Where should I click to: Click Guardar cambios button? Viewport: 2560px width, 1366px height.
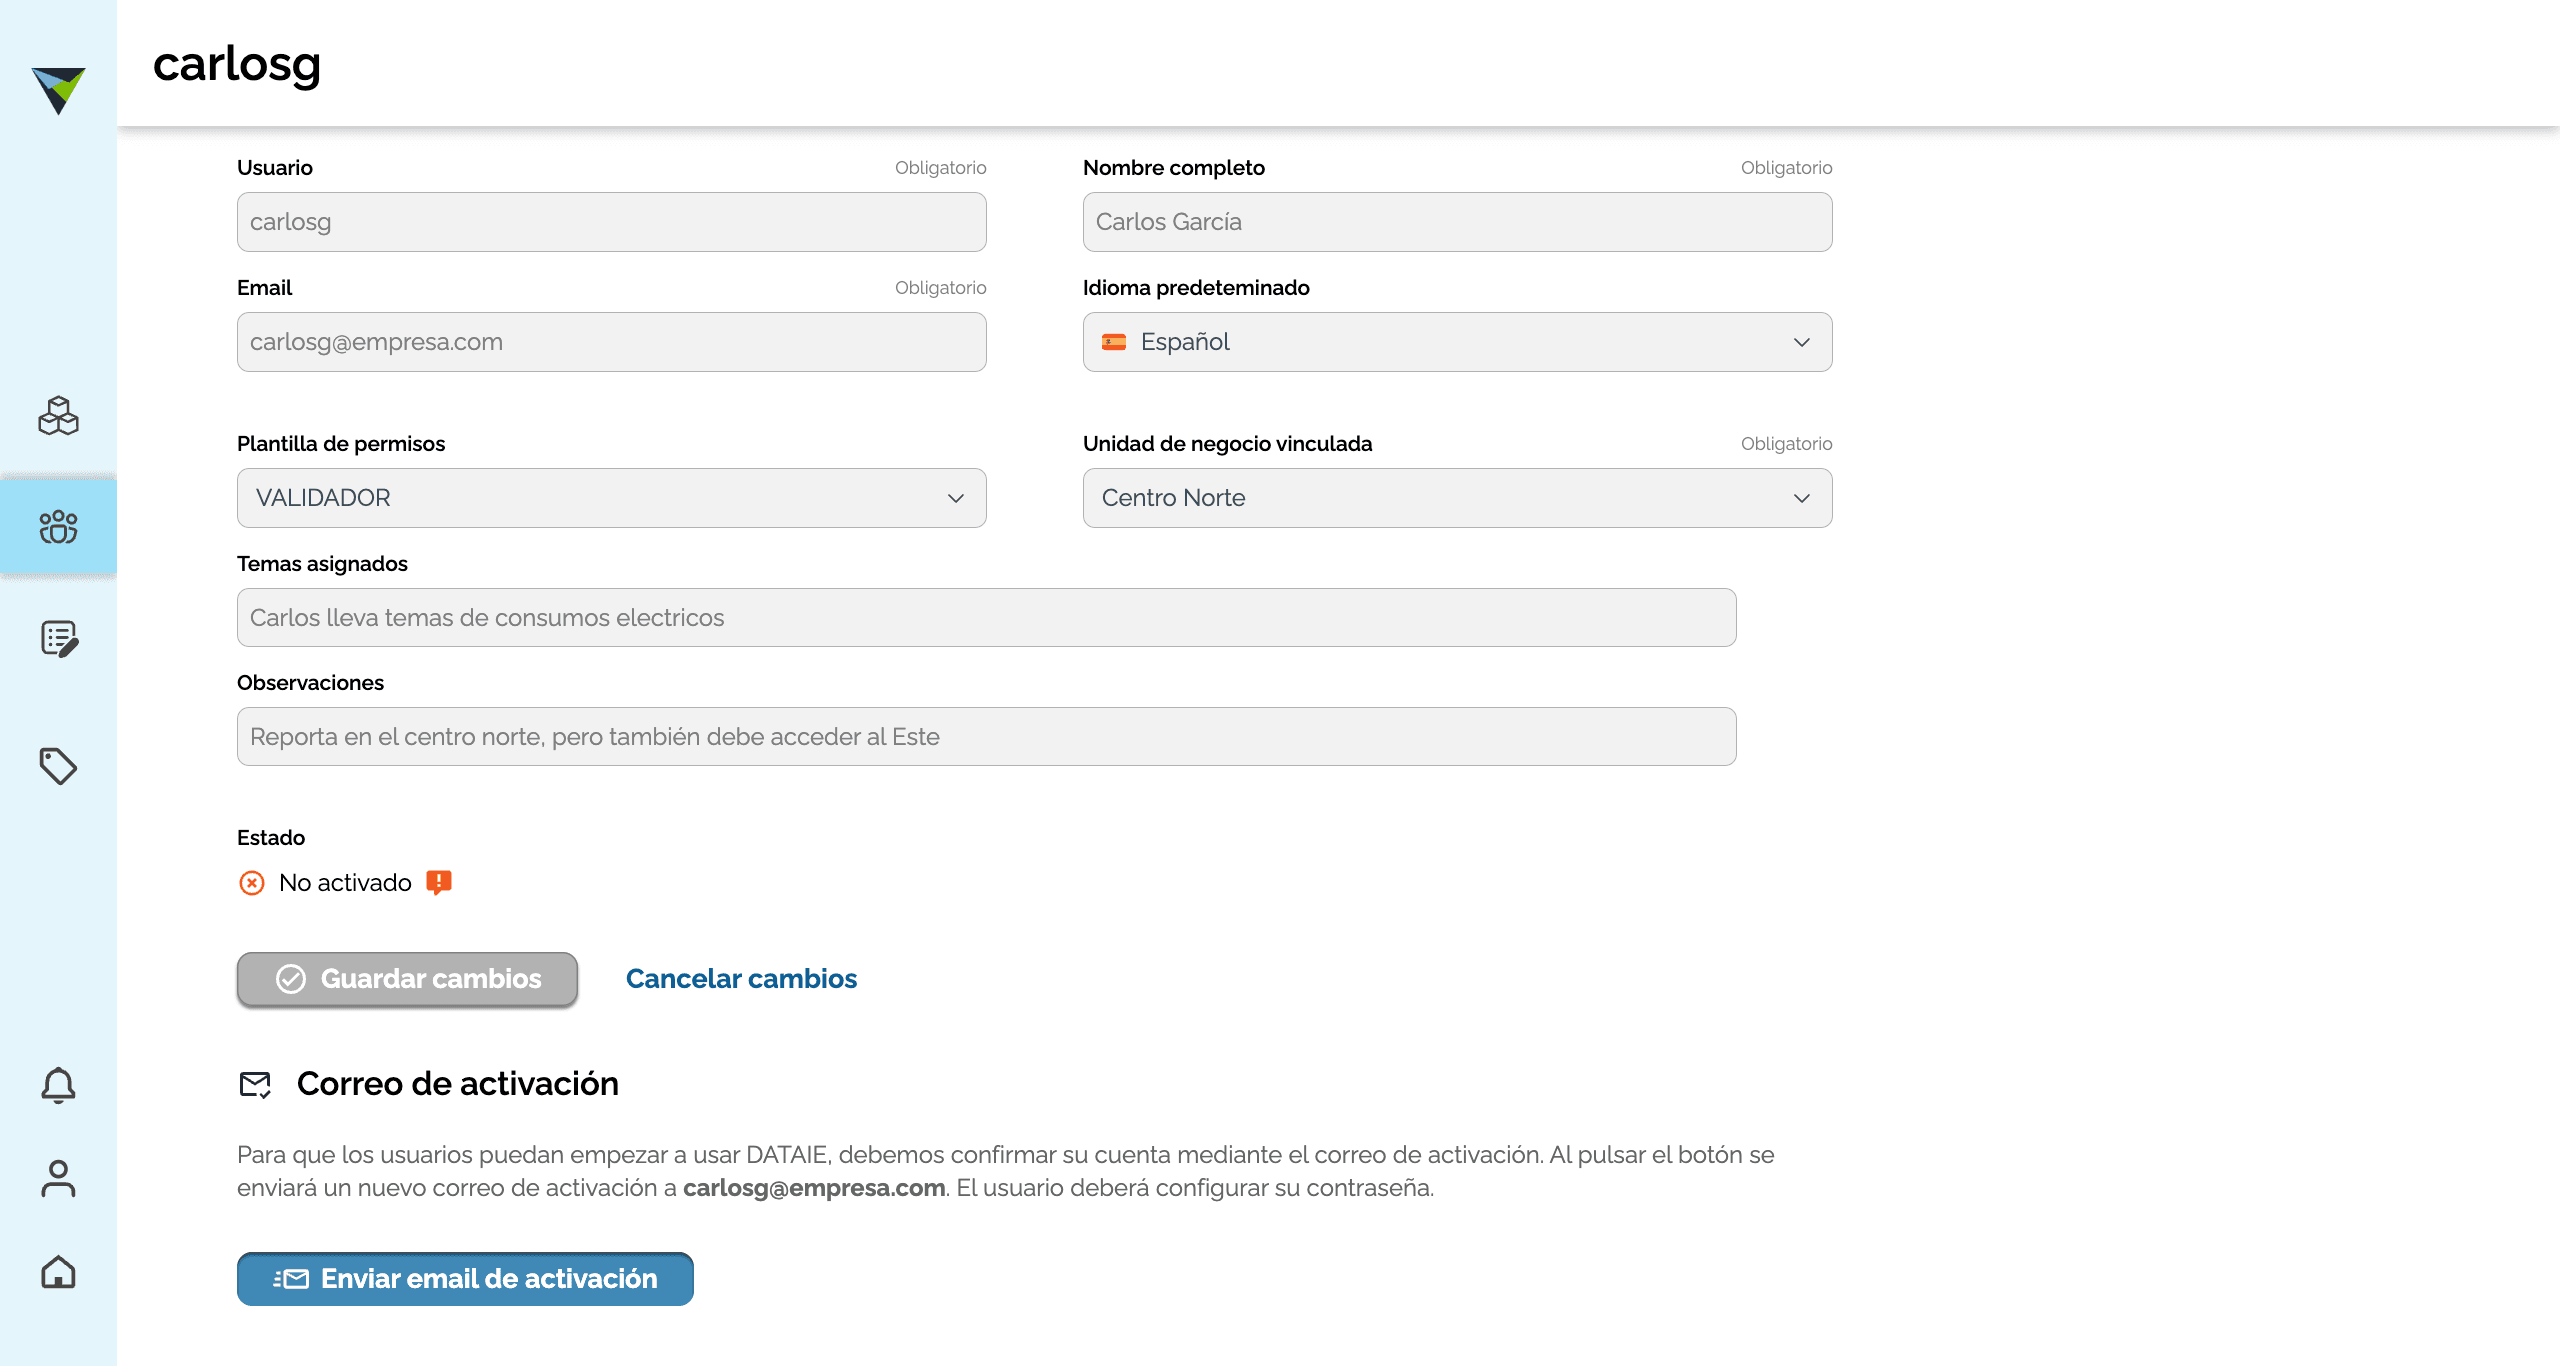pos(407,979)
